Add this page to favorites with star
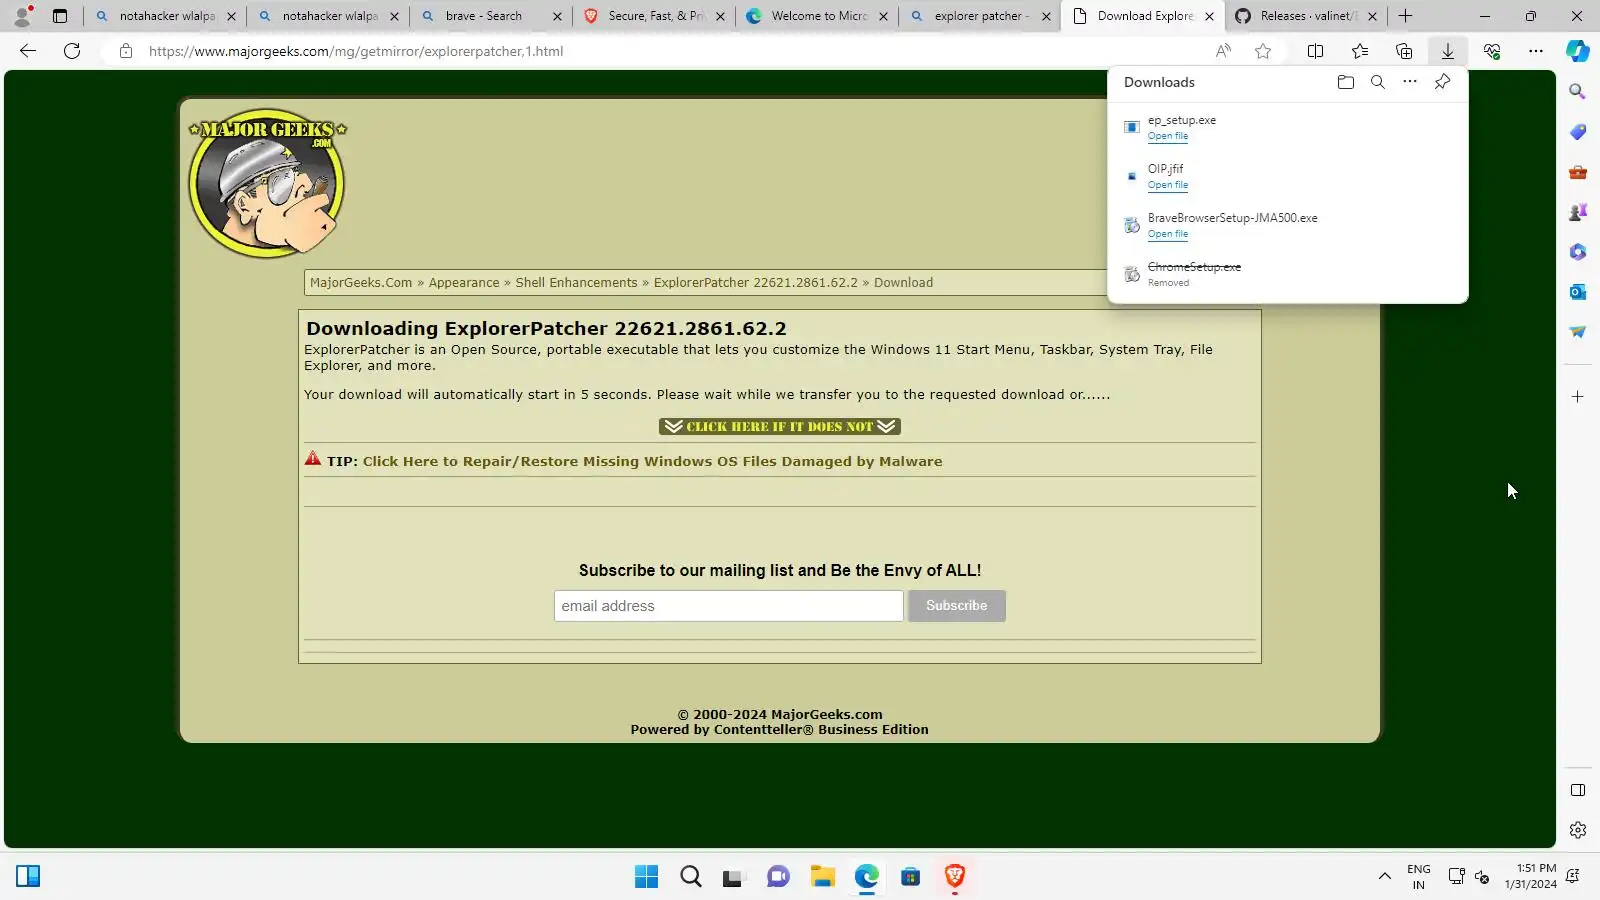 coord(1263,51)
